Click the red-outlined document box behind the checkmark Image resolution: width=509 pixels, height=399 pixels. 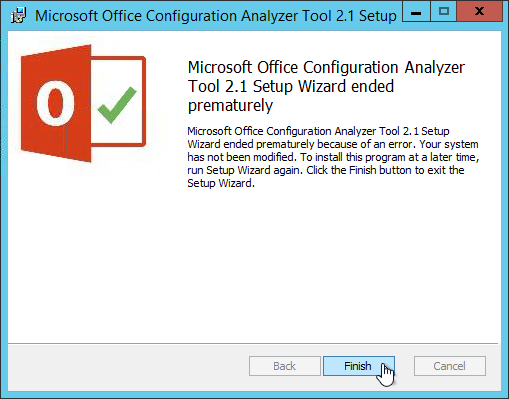click(x=119, y=101)
